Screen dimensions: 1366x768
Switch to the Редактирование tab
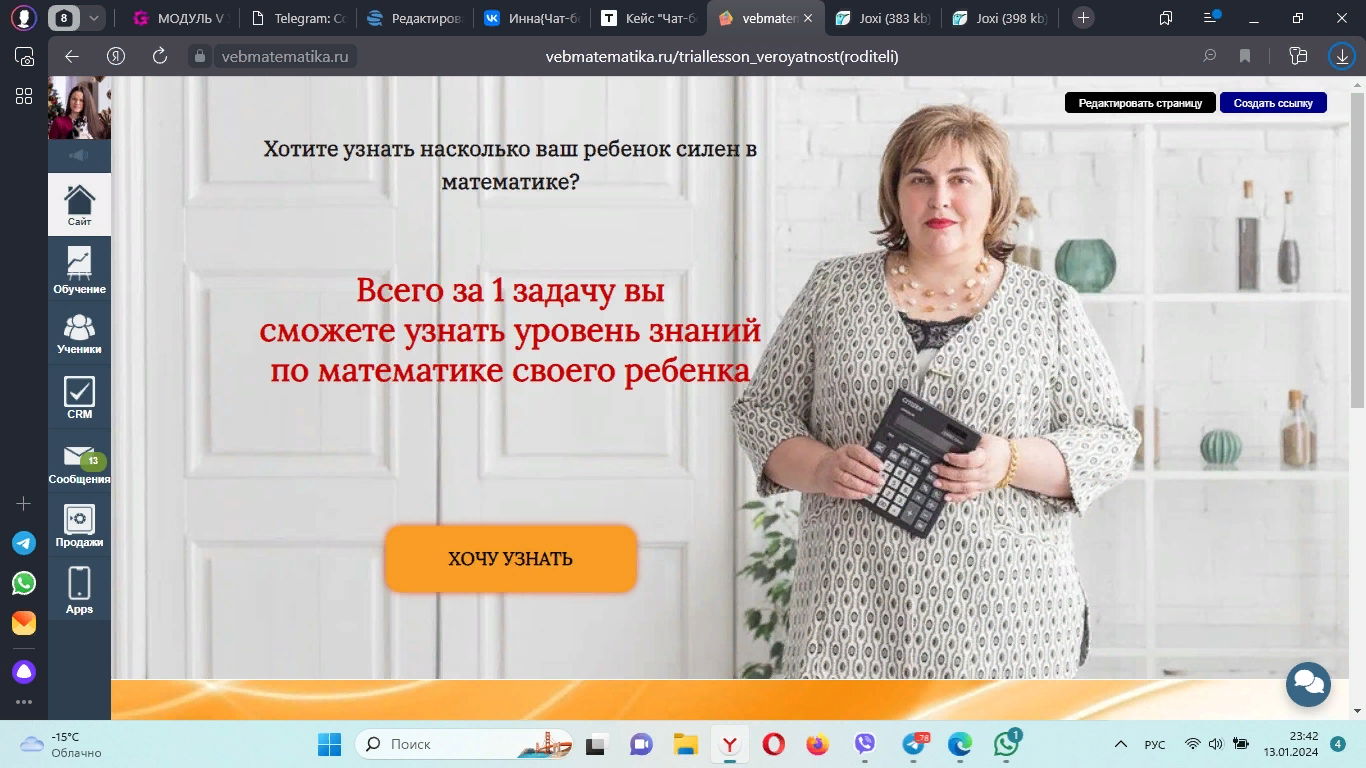415,18
